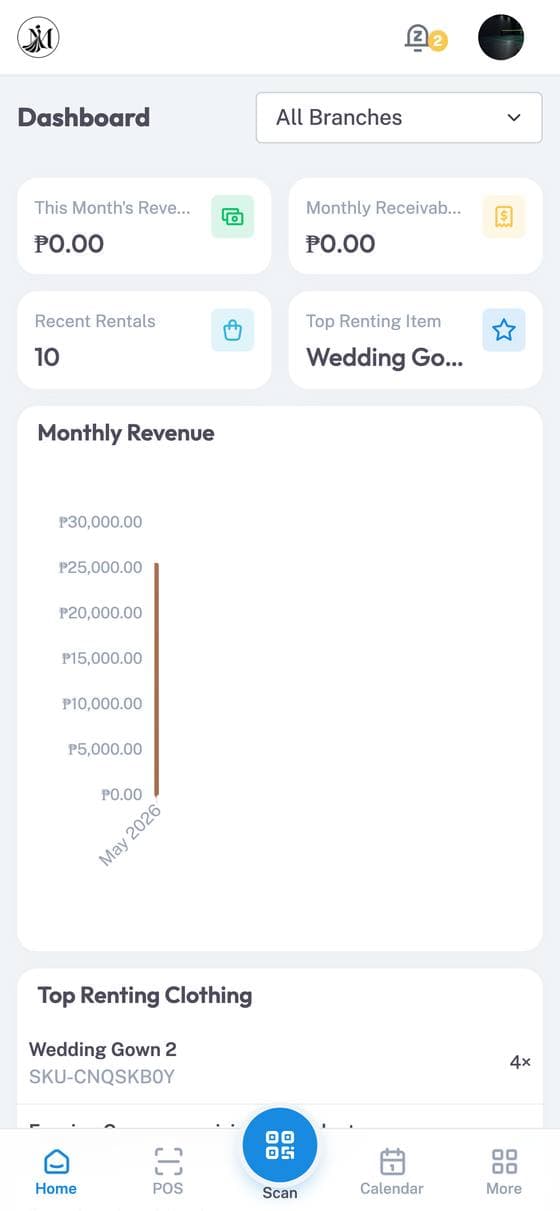This screenshot has height=1211, width=560.
Task: Tap the Top Renting Item star icon
Action: 504,330
